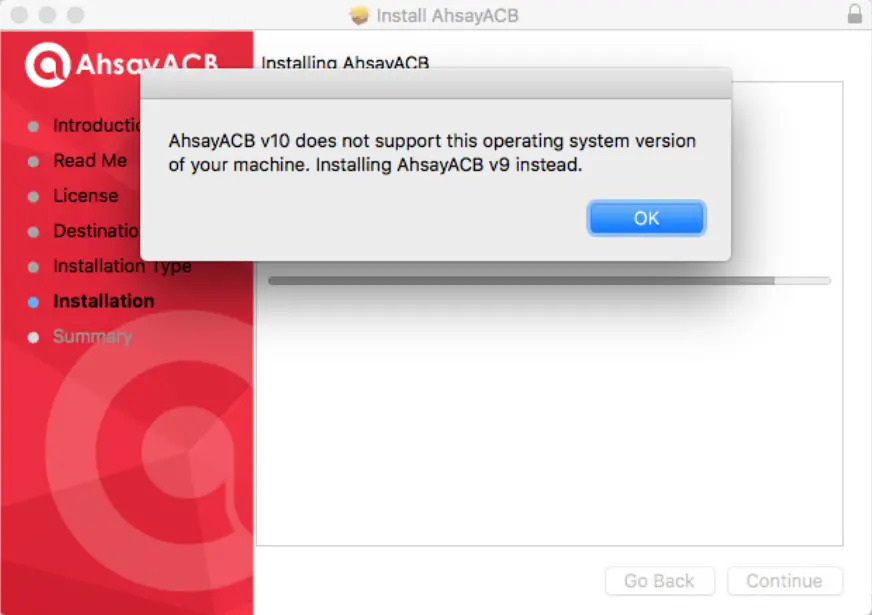Select the Summary step
The width and height of the screenshot is (872, 615).
pyautogui.click(x=93, y=336)
